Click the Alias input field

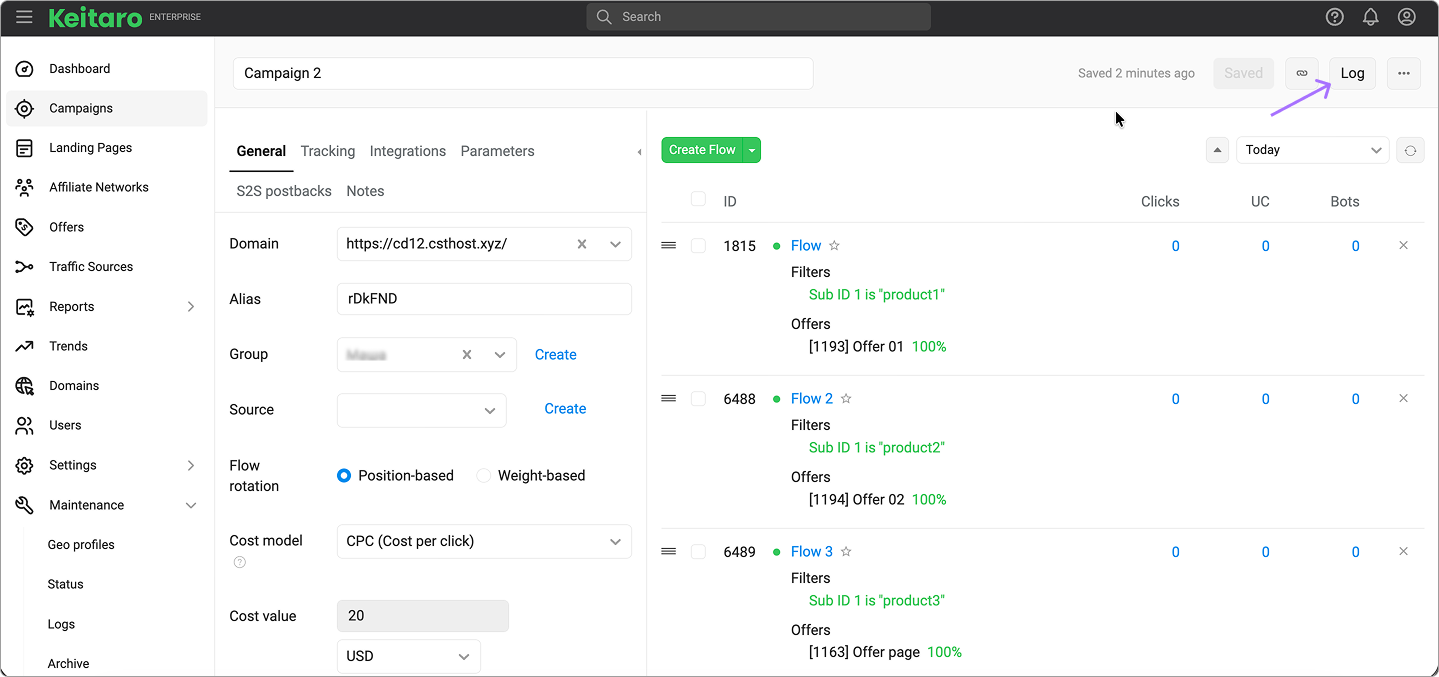484,299
